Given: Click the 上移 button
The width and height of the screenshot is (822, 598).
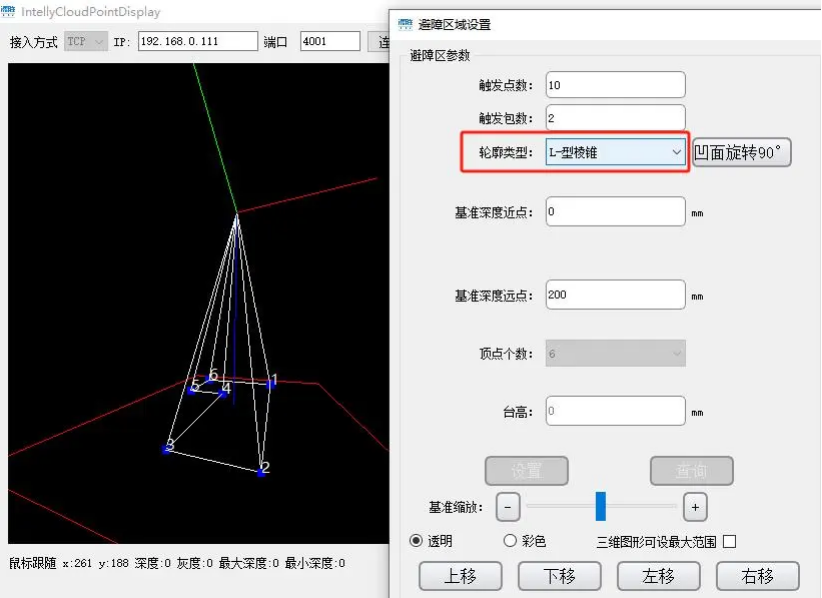Looking at the screenshot, I should [x=460, y=576].
